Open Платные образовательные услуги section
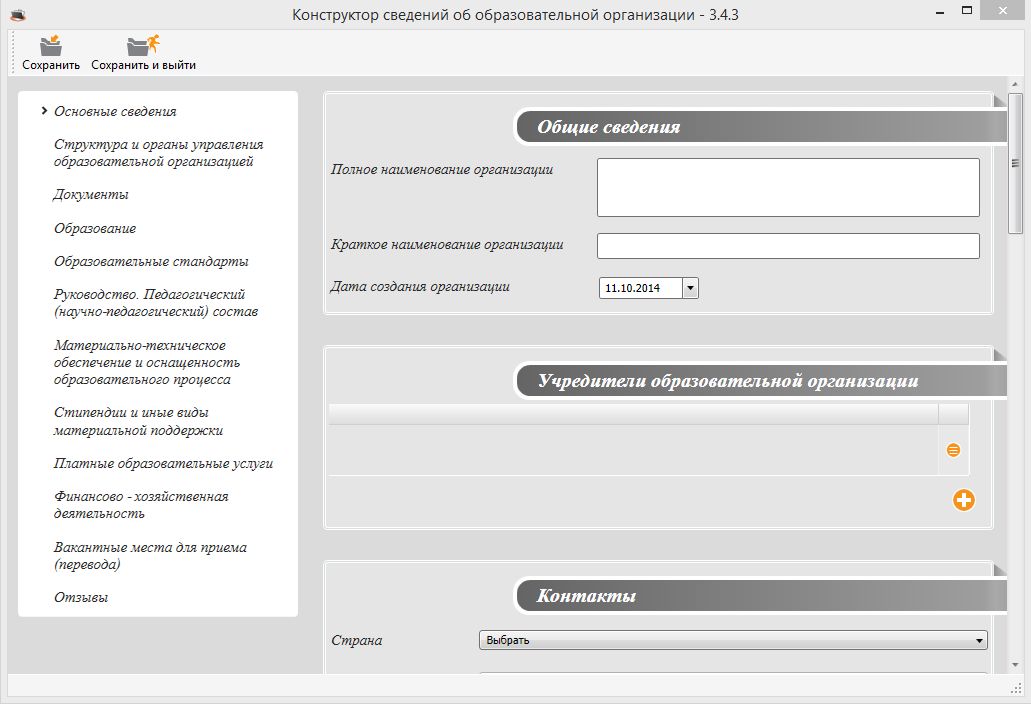The height and width of the screenshot is (704, 1031). tap(163, 463)
